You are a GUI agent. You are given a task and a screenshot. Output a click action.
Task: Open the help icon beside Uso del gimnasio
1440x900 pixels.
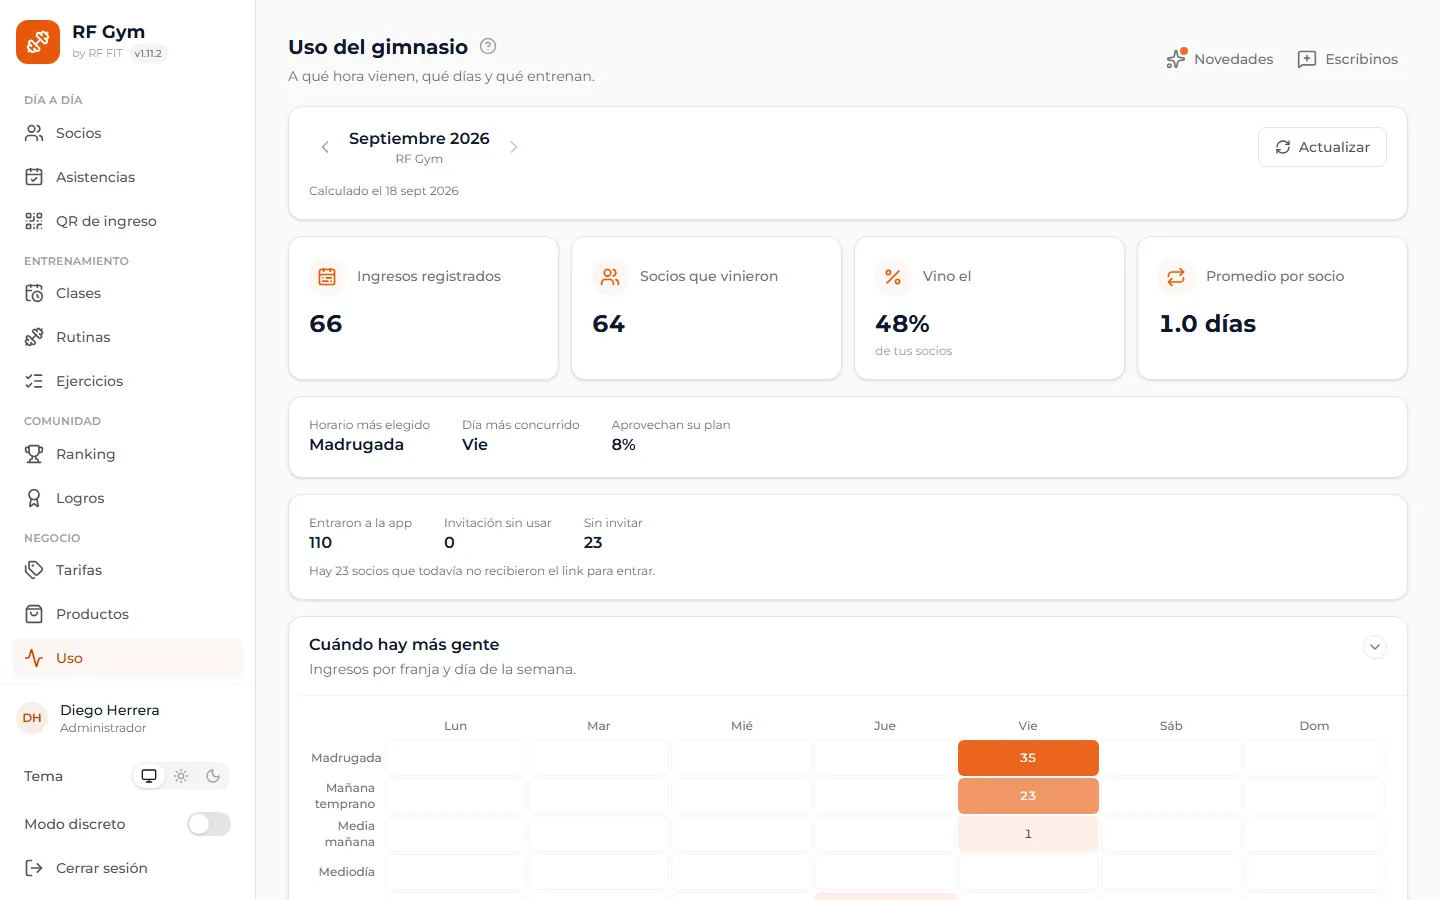point(488,46)
